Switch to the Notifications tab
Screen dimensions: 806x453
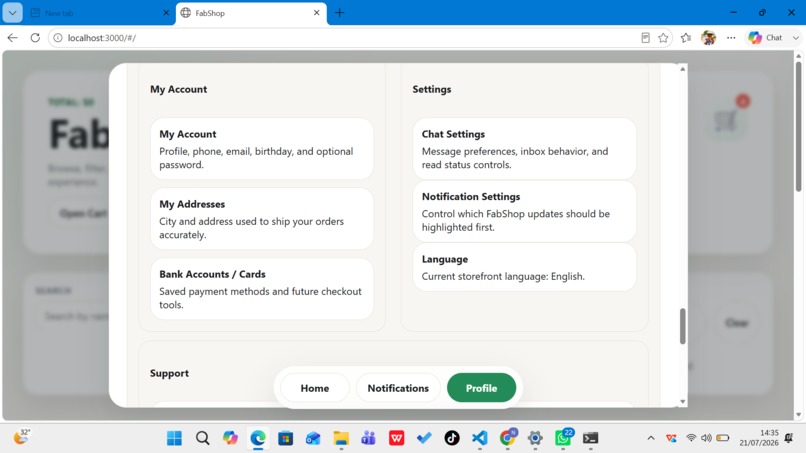coord(398,388)
